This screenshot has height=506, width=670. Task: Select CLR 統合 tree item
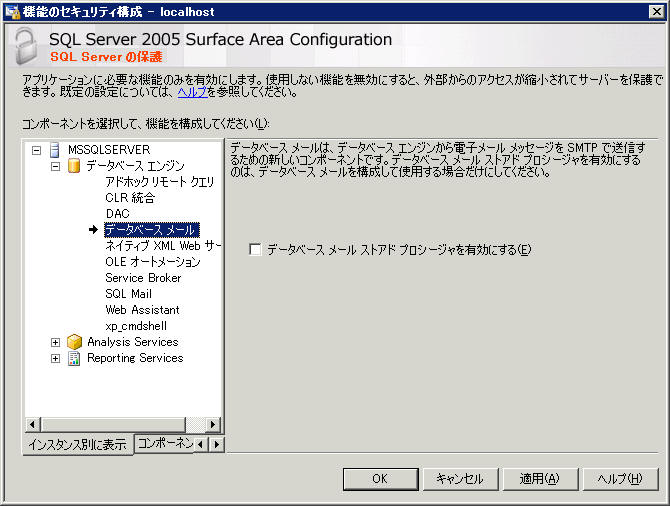[x=130, y=198]
